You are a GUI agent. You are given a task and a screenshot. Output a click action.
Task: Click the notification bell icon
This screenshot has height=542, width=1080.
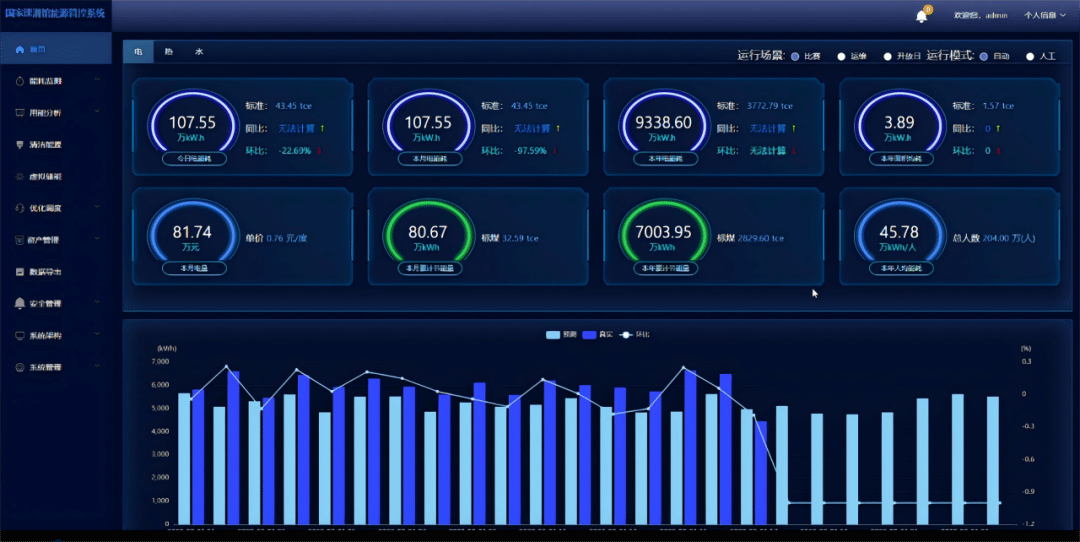point(921,16)
